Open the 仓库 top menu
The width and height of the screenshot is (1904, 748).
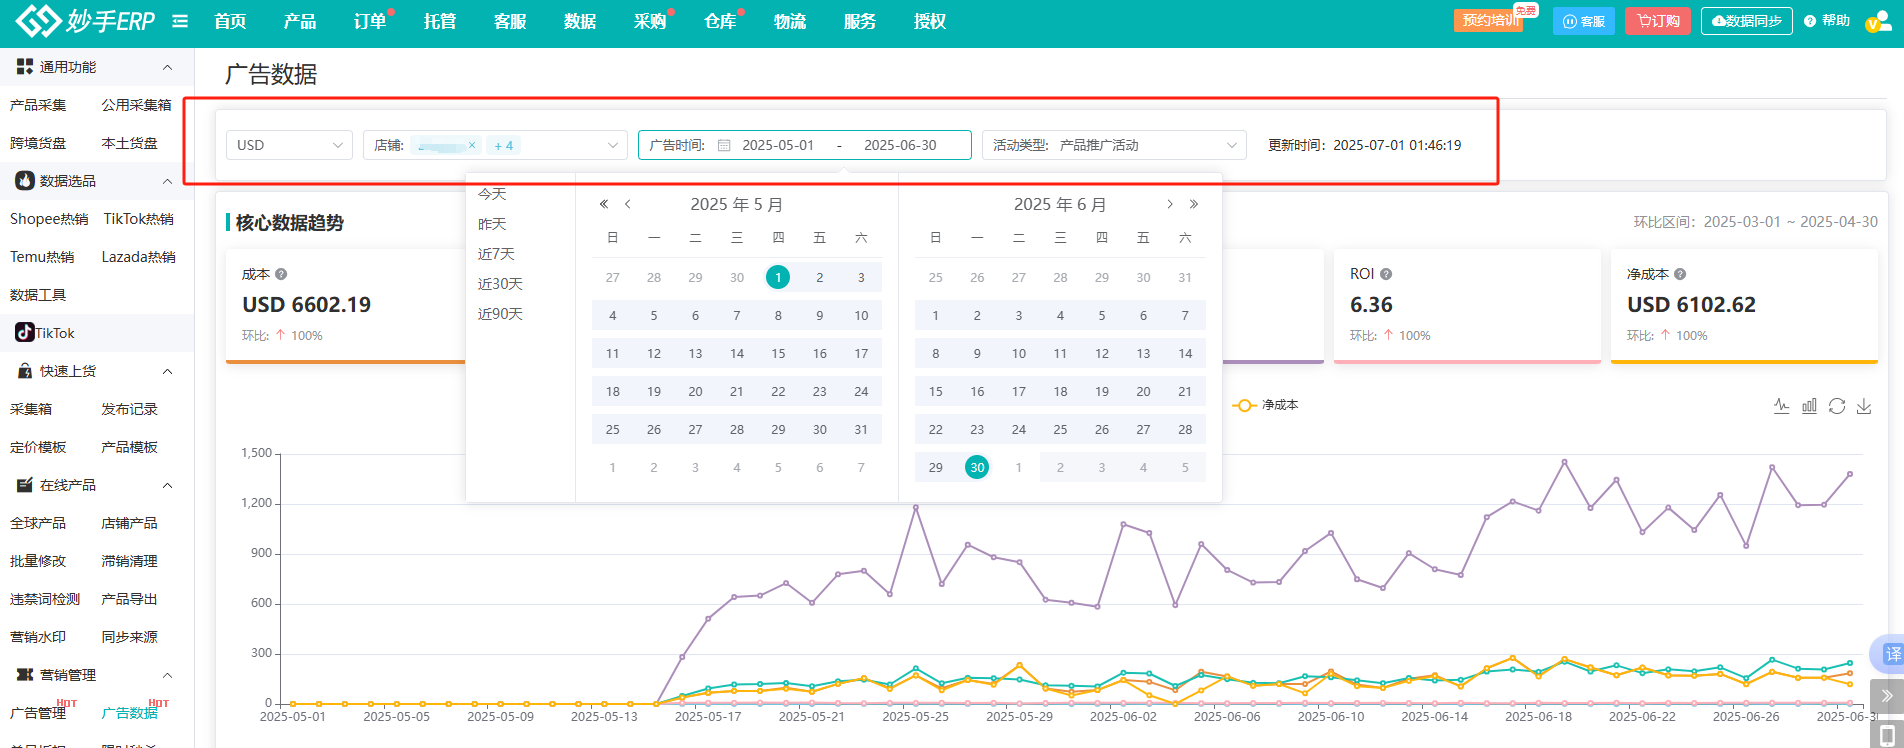coord(720,21)
